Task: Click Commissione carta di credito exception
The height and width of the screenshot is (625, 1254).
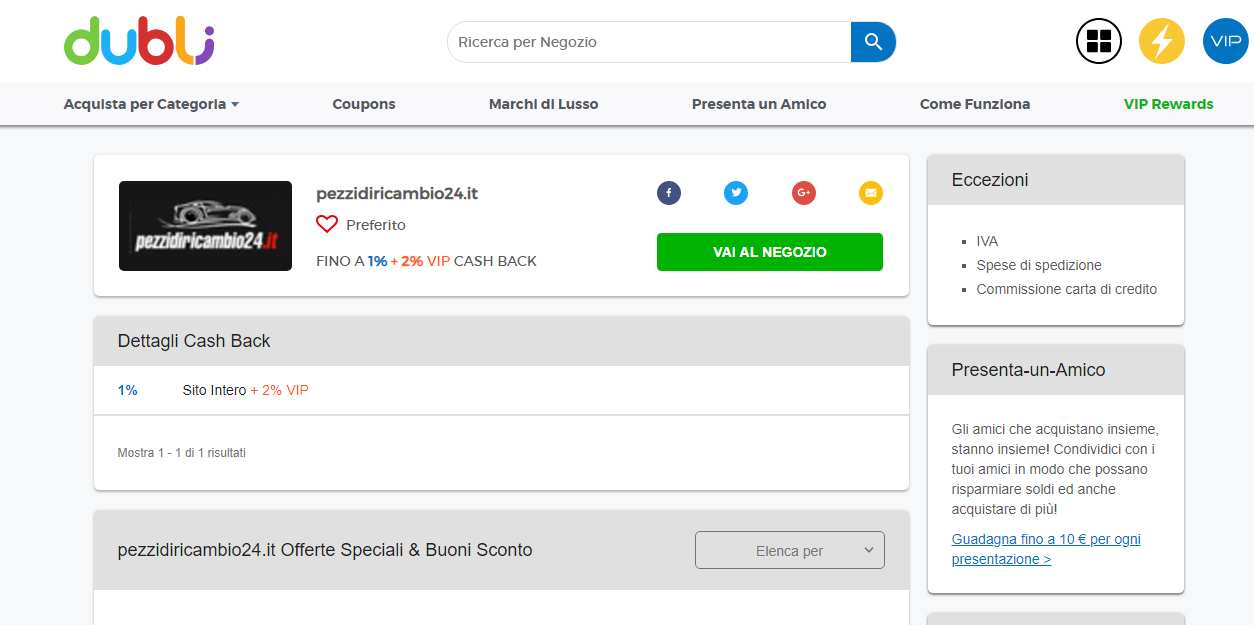Action: click(x=1067, y=289)
